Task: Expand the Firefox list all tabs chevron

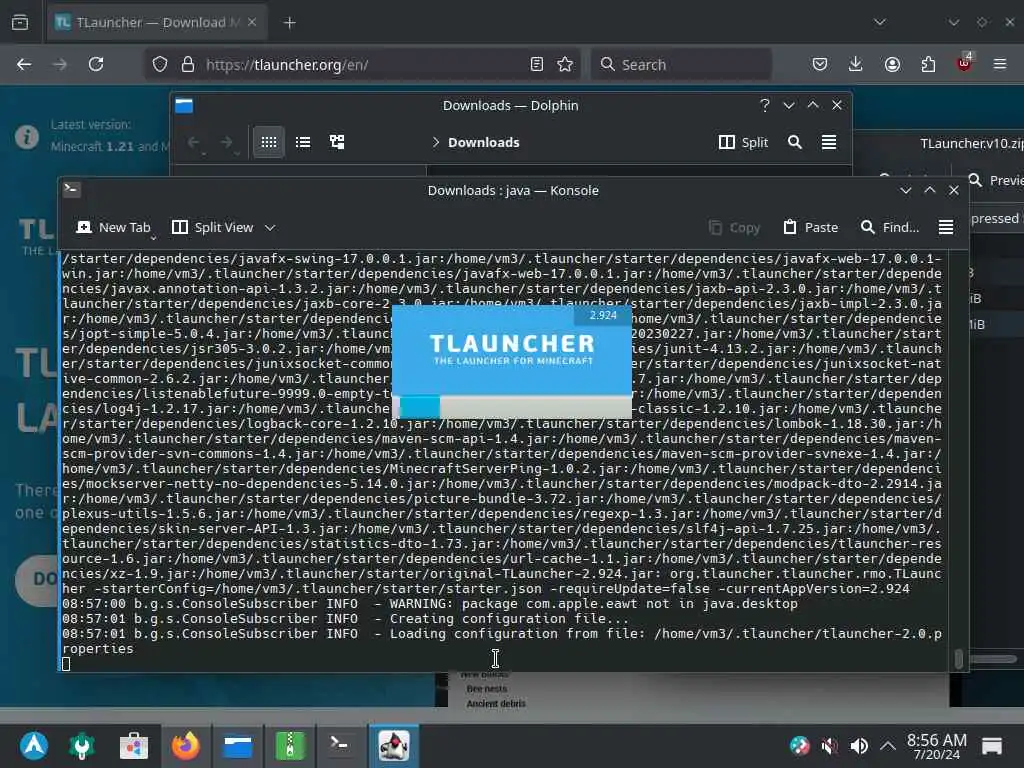Action: click(880, 22)
